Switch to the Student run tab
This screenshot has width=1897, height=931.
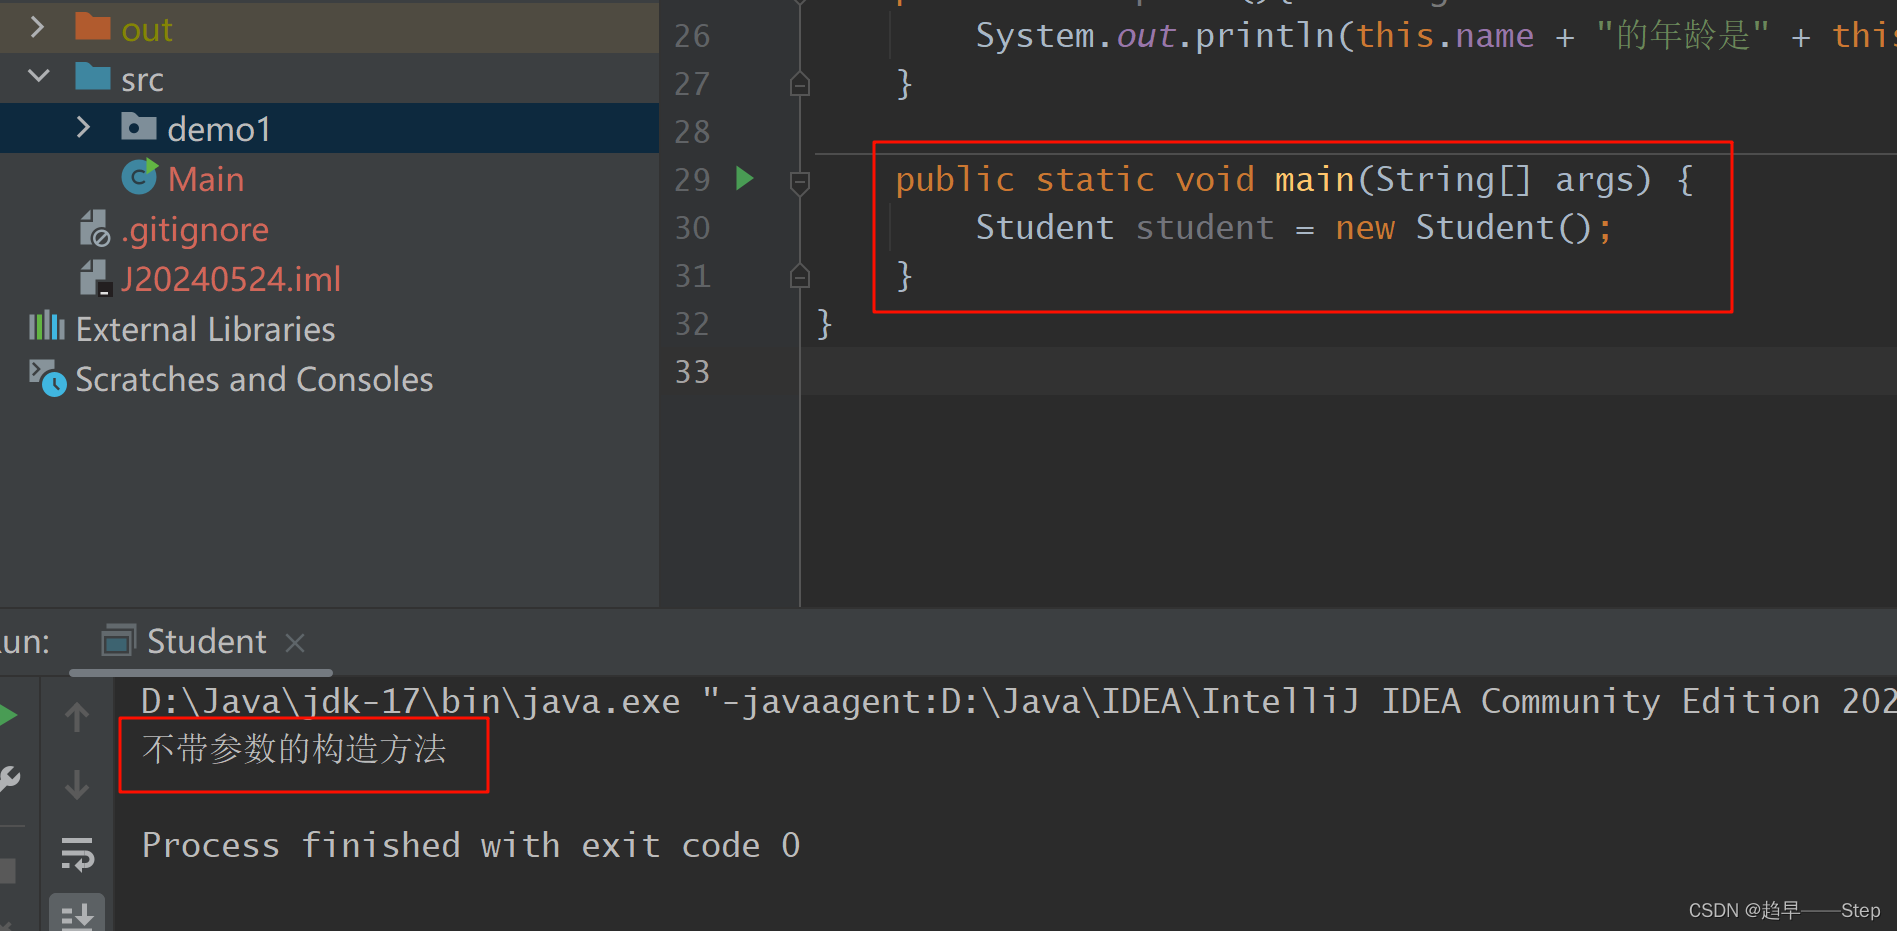(x=206, y=641)
